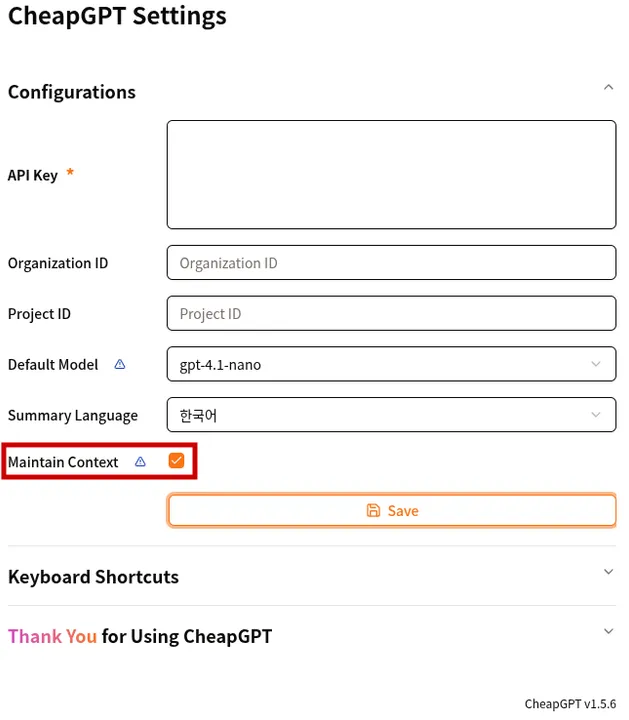
Task: Click the chevron icon of Configurations section
Action: [608, 88]
